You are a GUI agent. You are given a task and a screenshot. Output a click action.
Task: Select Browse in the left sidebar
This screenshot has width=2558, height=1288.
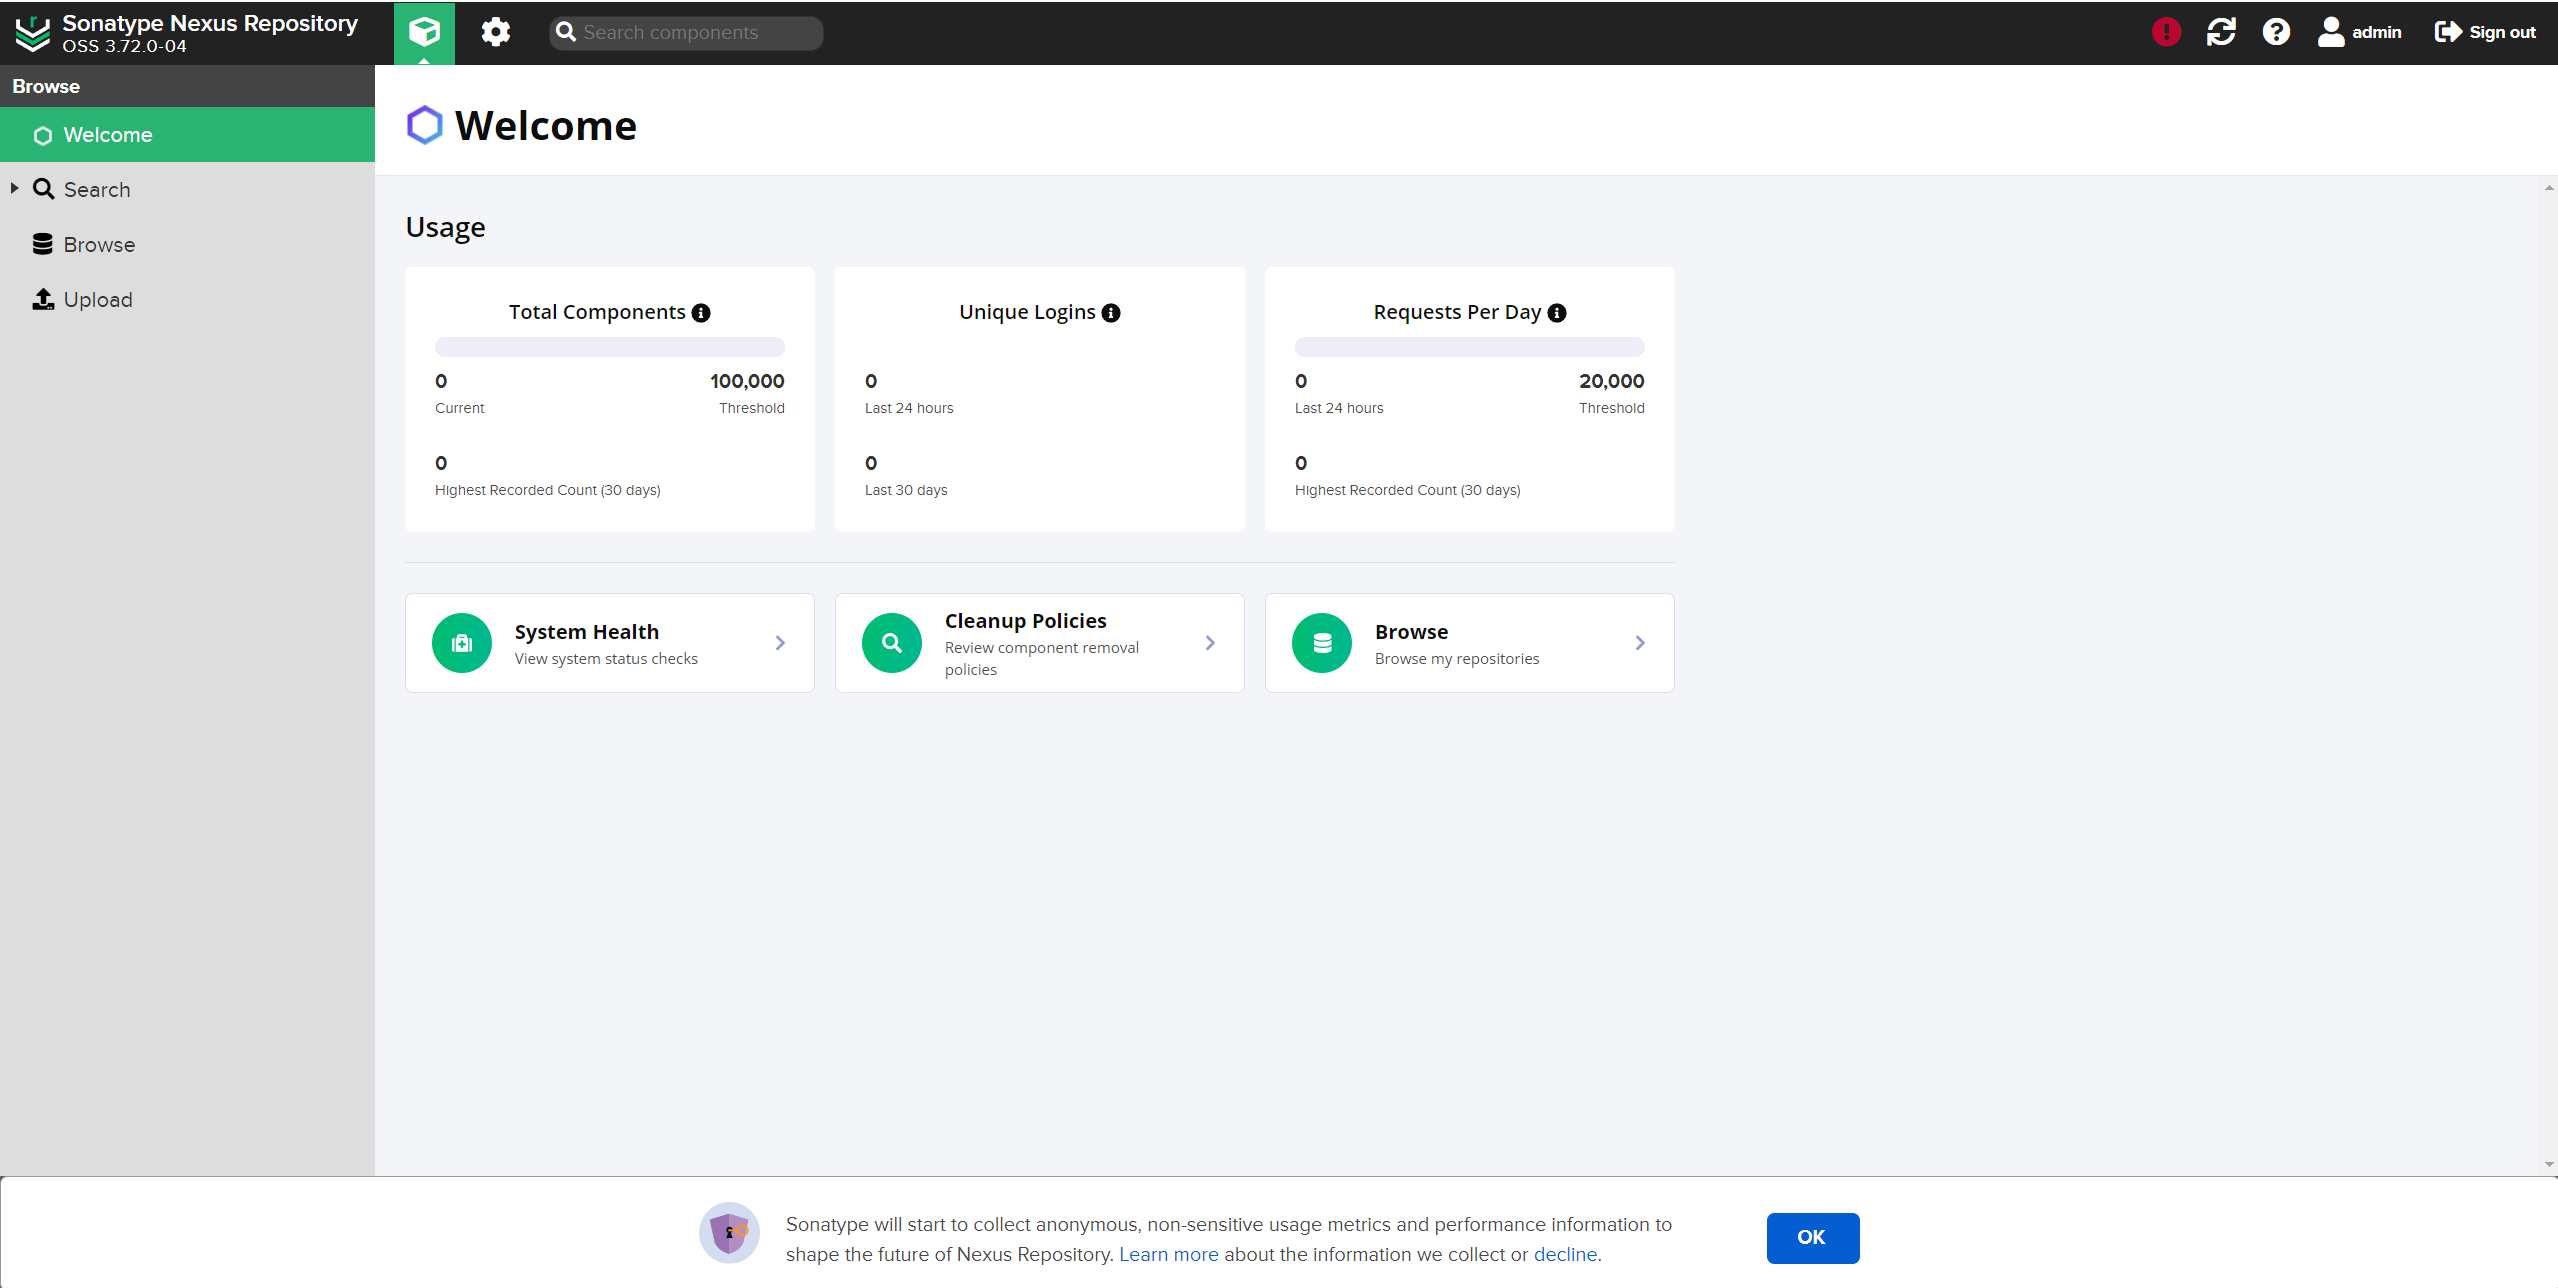[x=98, y=245]
